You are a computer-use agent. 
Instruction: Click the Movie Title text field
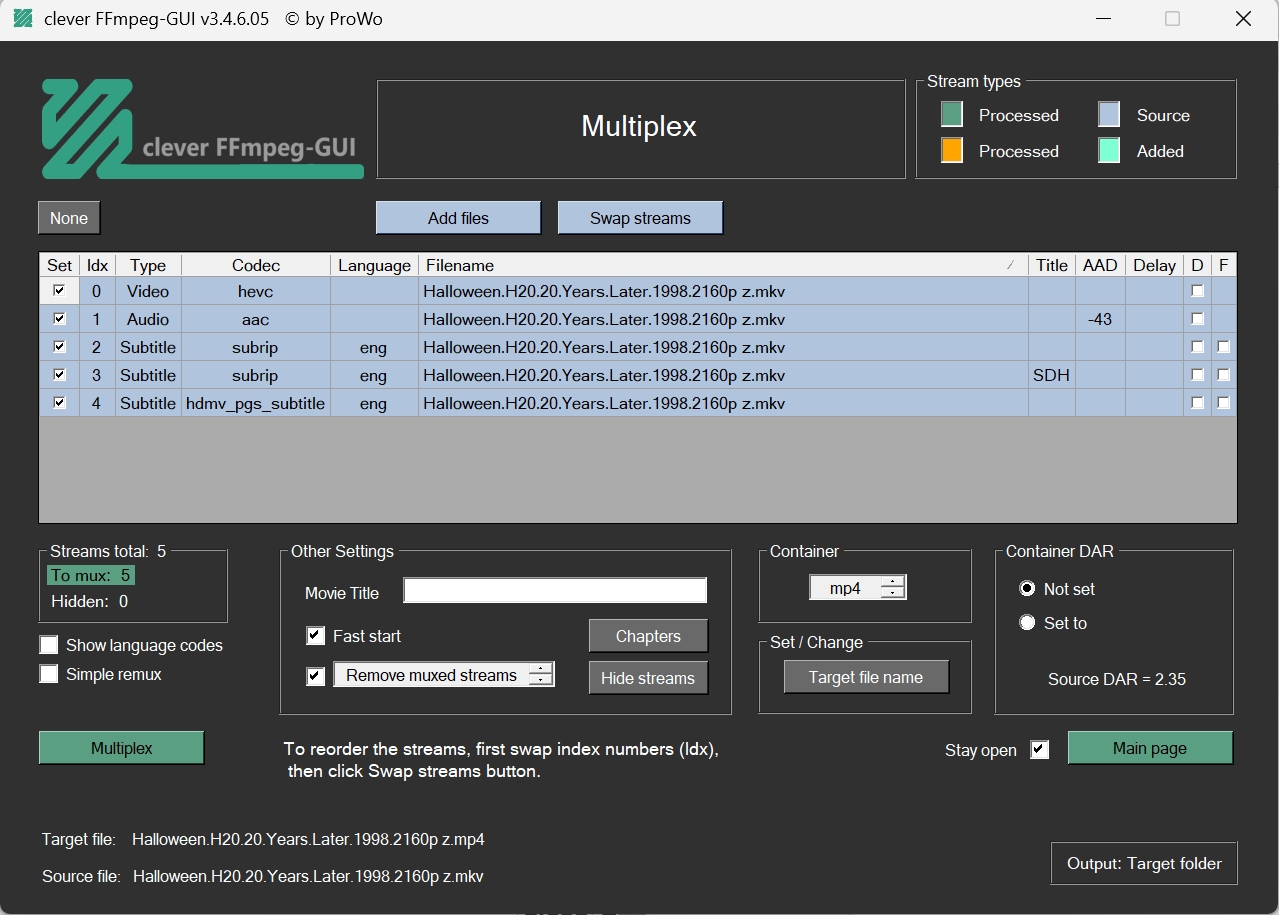point(554,591)
